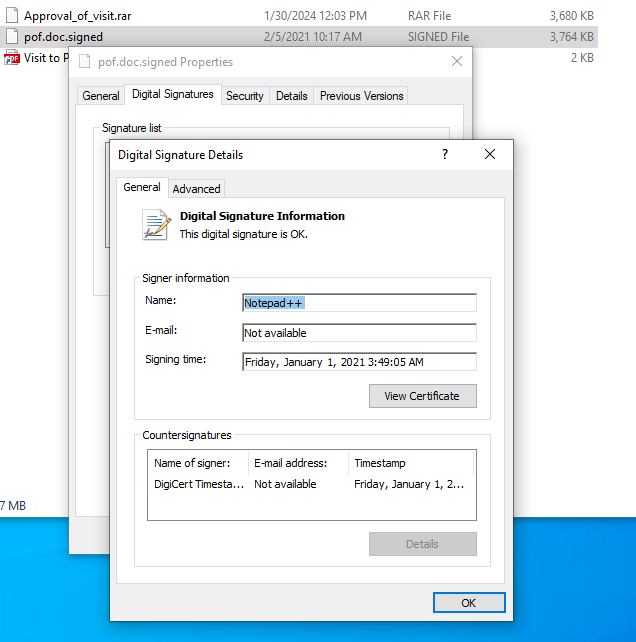Click the file icon in Properties title bar
This screenshot has width=636, height=642.
pyautogui.click(x=84, y=61)
